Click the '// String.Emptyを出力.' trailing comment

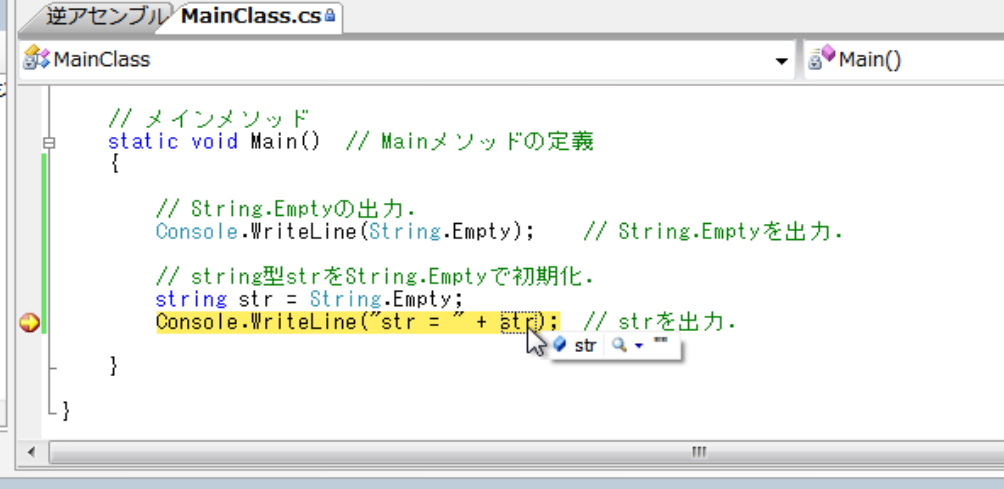pyautogui.click(x=712, y=231)
